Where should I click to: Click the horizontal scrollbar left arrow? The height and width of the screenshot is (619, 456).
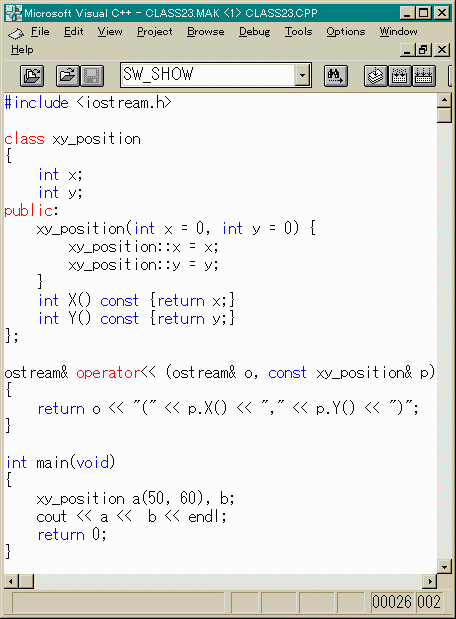coord(11,581)
